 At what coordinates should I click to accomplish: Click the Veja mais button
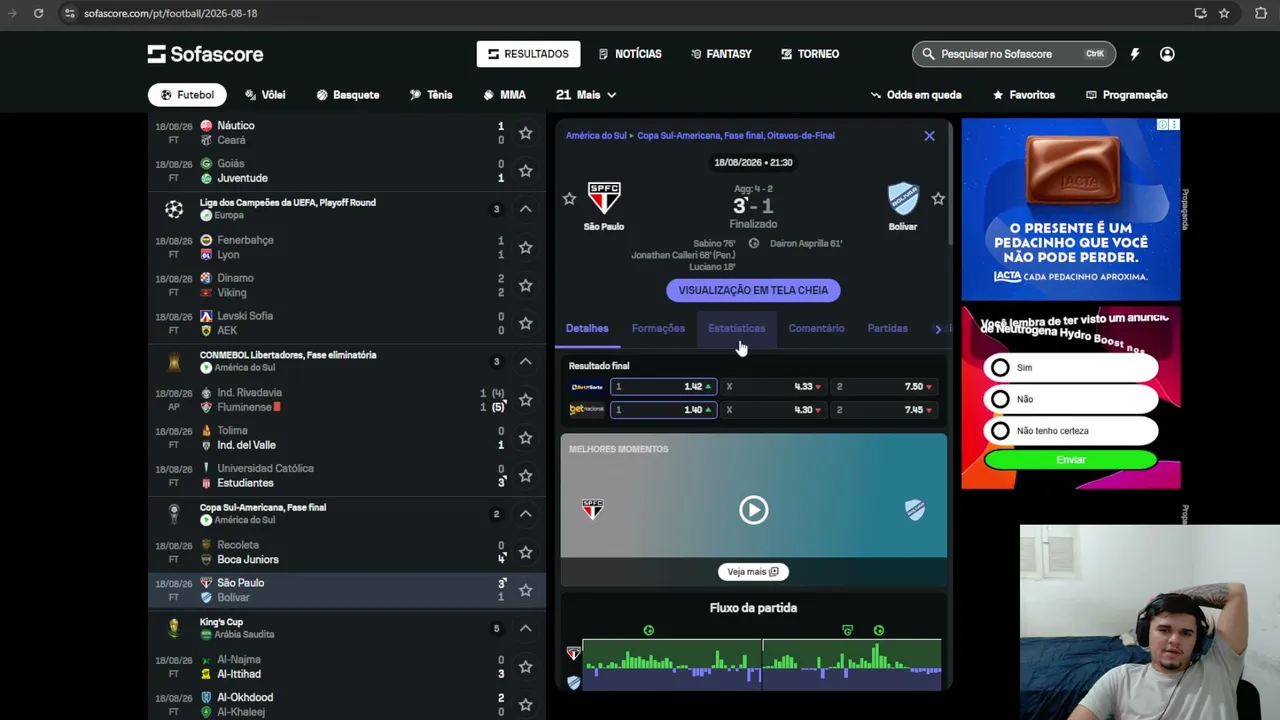753,572
